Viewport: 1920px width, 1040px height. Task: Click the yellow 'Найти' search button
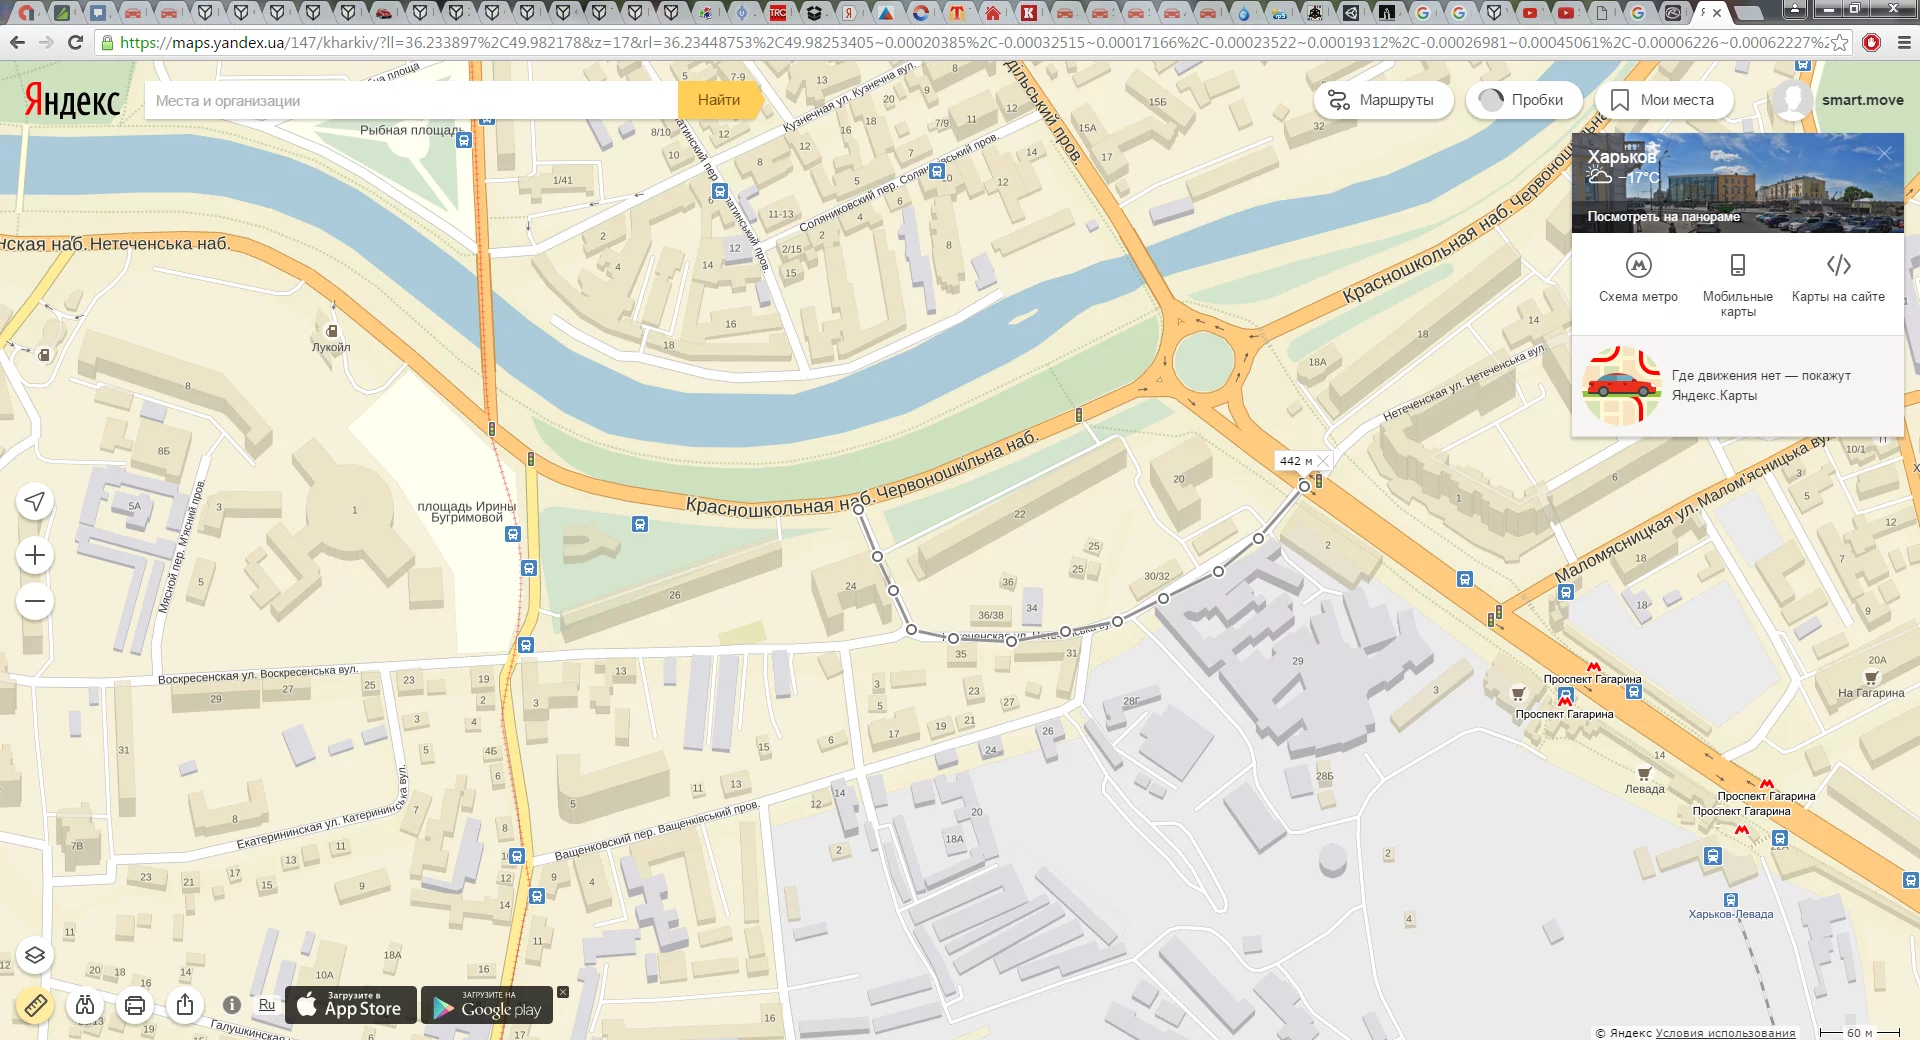tap(719, 100)
